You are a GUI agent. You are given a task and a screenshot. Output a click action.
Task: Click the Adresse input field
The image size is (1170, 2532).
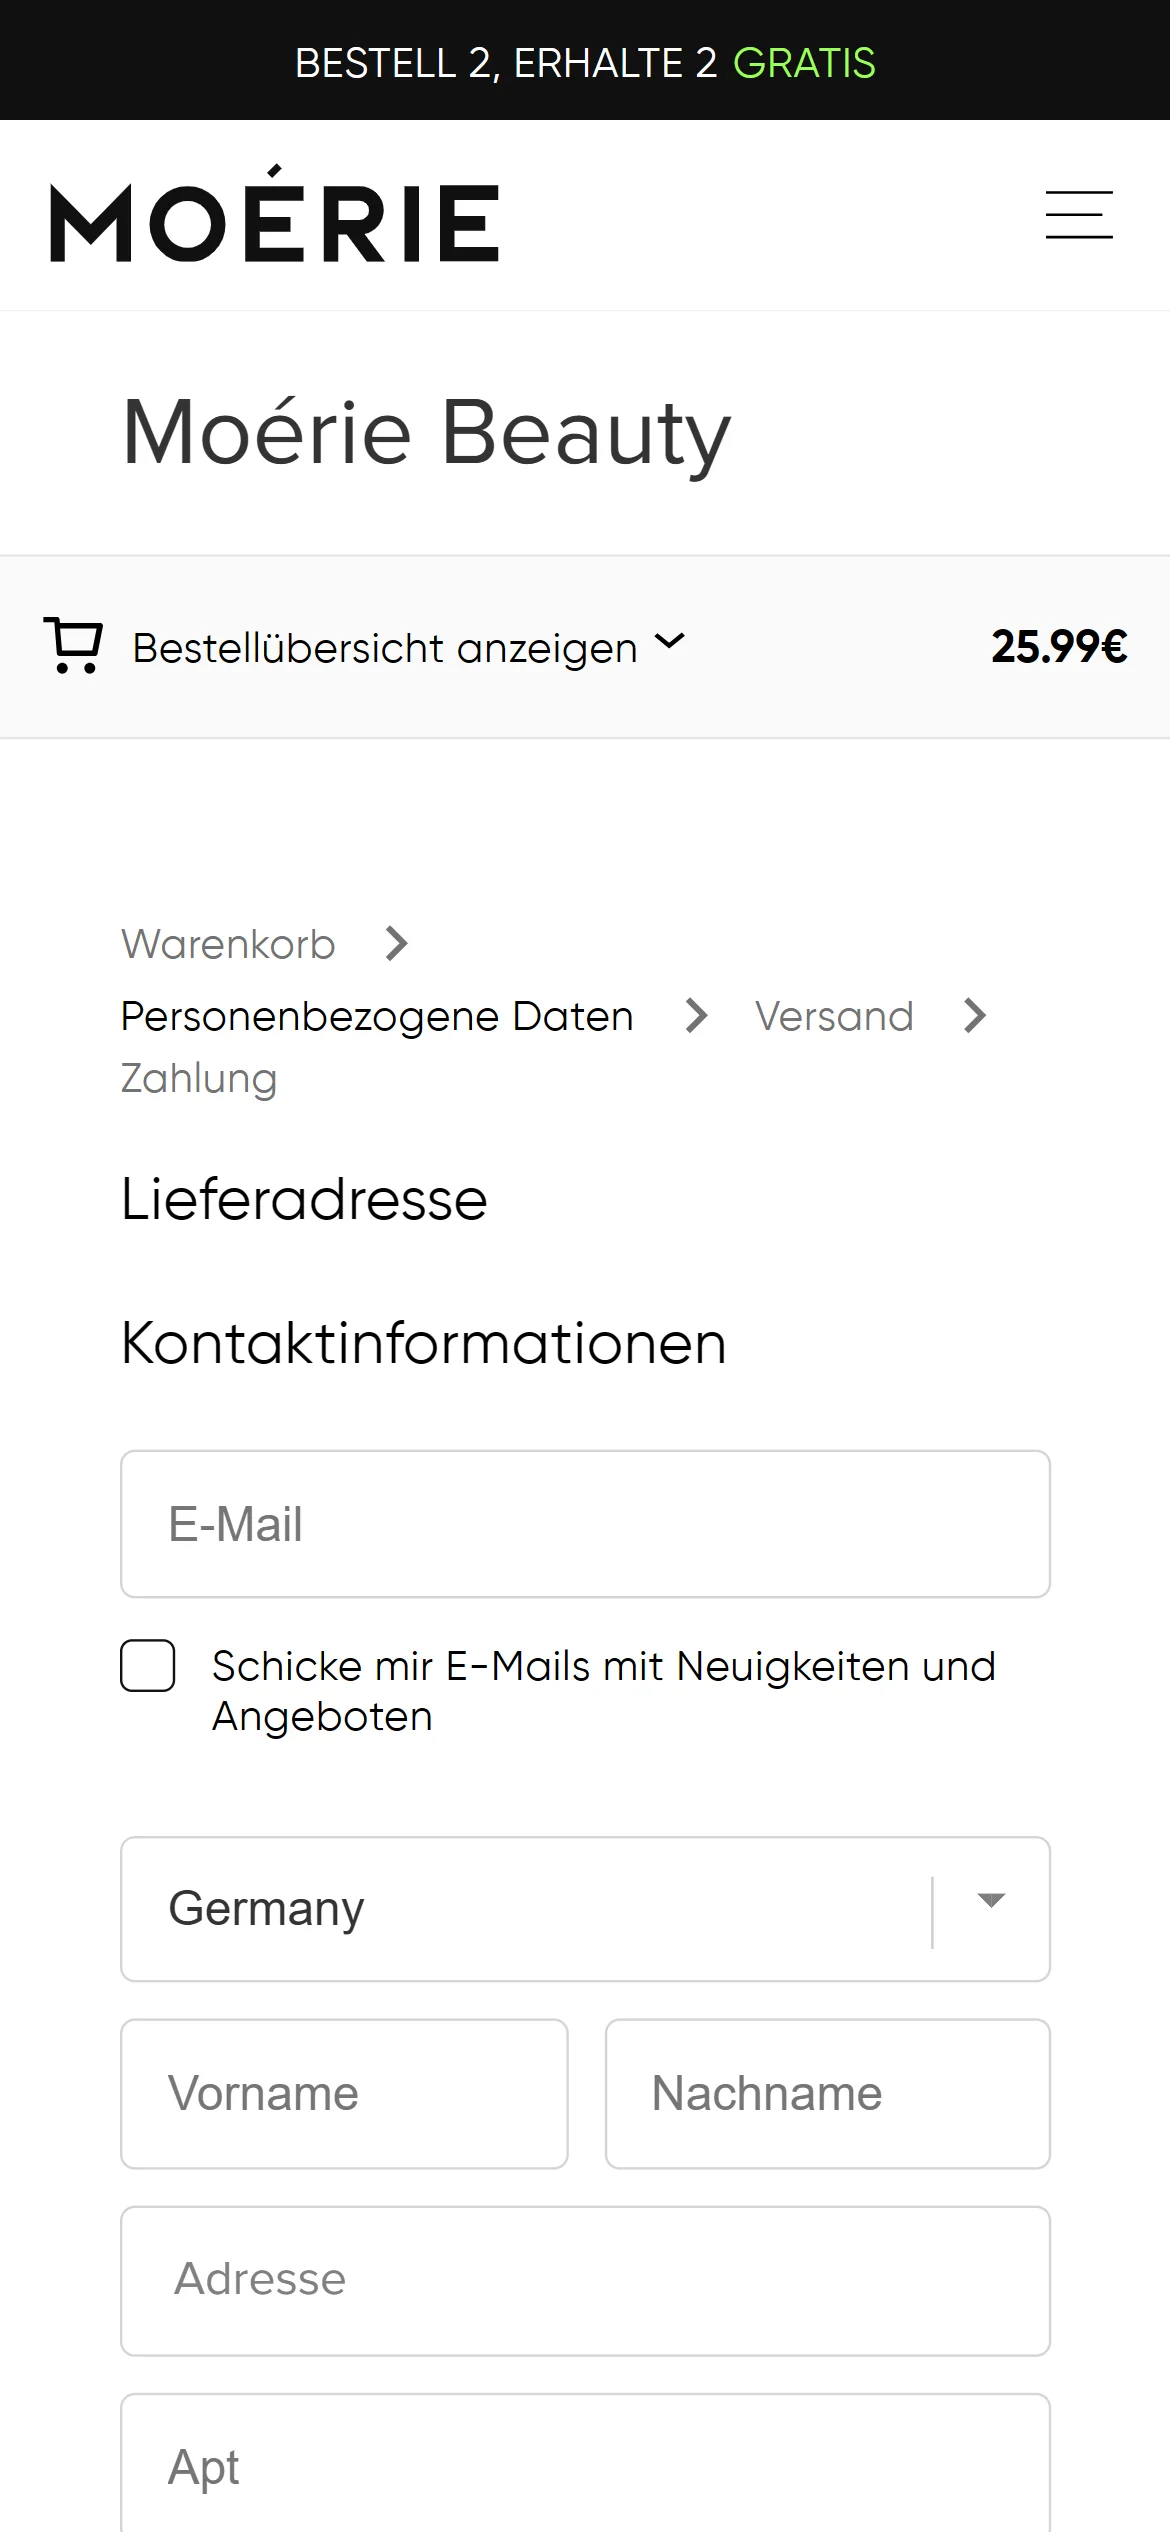click(x=585, y=2280)
